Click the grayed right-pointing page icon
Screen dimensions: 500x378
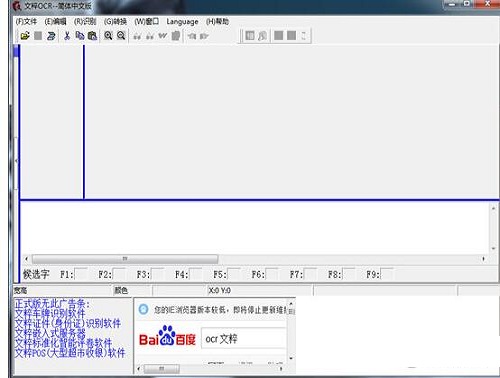204,36
